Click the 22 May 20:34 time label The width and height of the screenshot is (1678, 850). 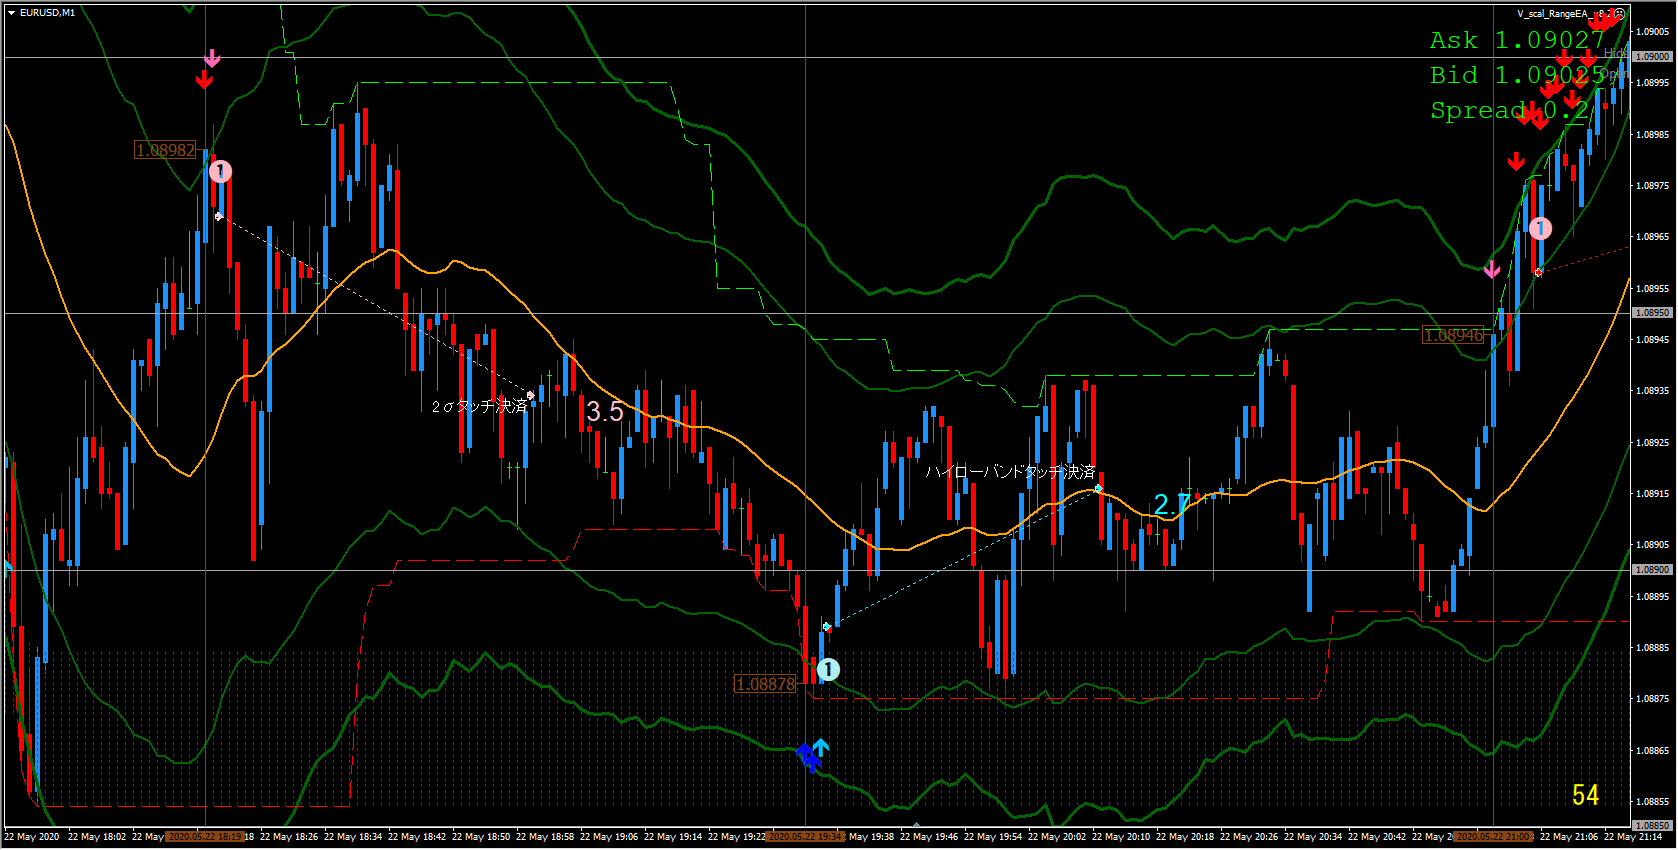1314,837
